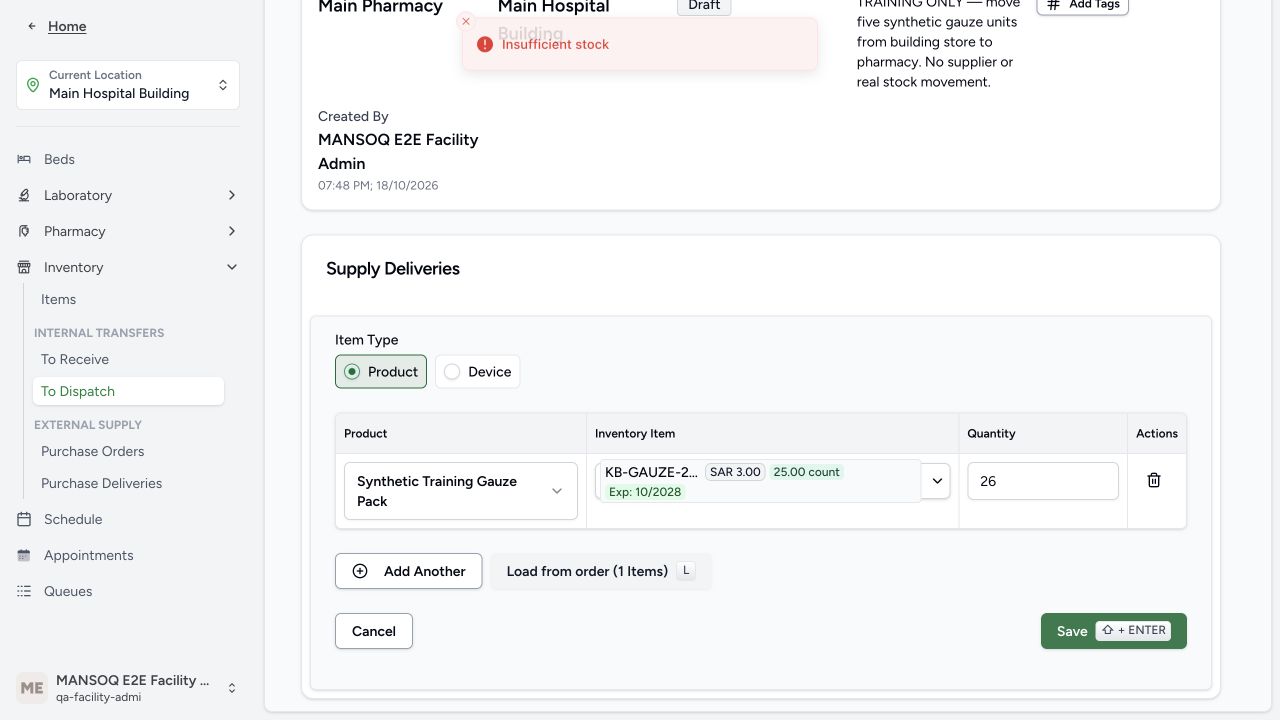Click the 25.00 count stock badge

click(x=807, y=472)
